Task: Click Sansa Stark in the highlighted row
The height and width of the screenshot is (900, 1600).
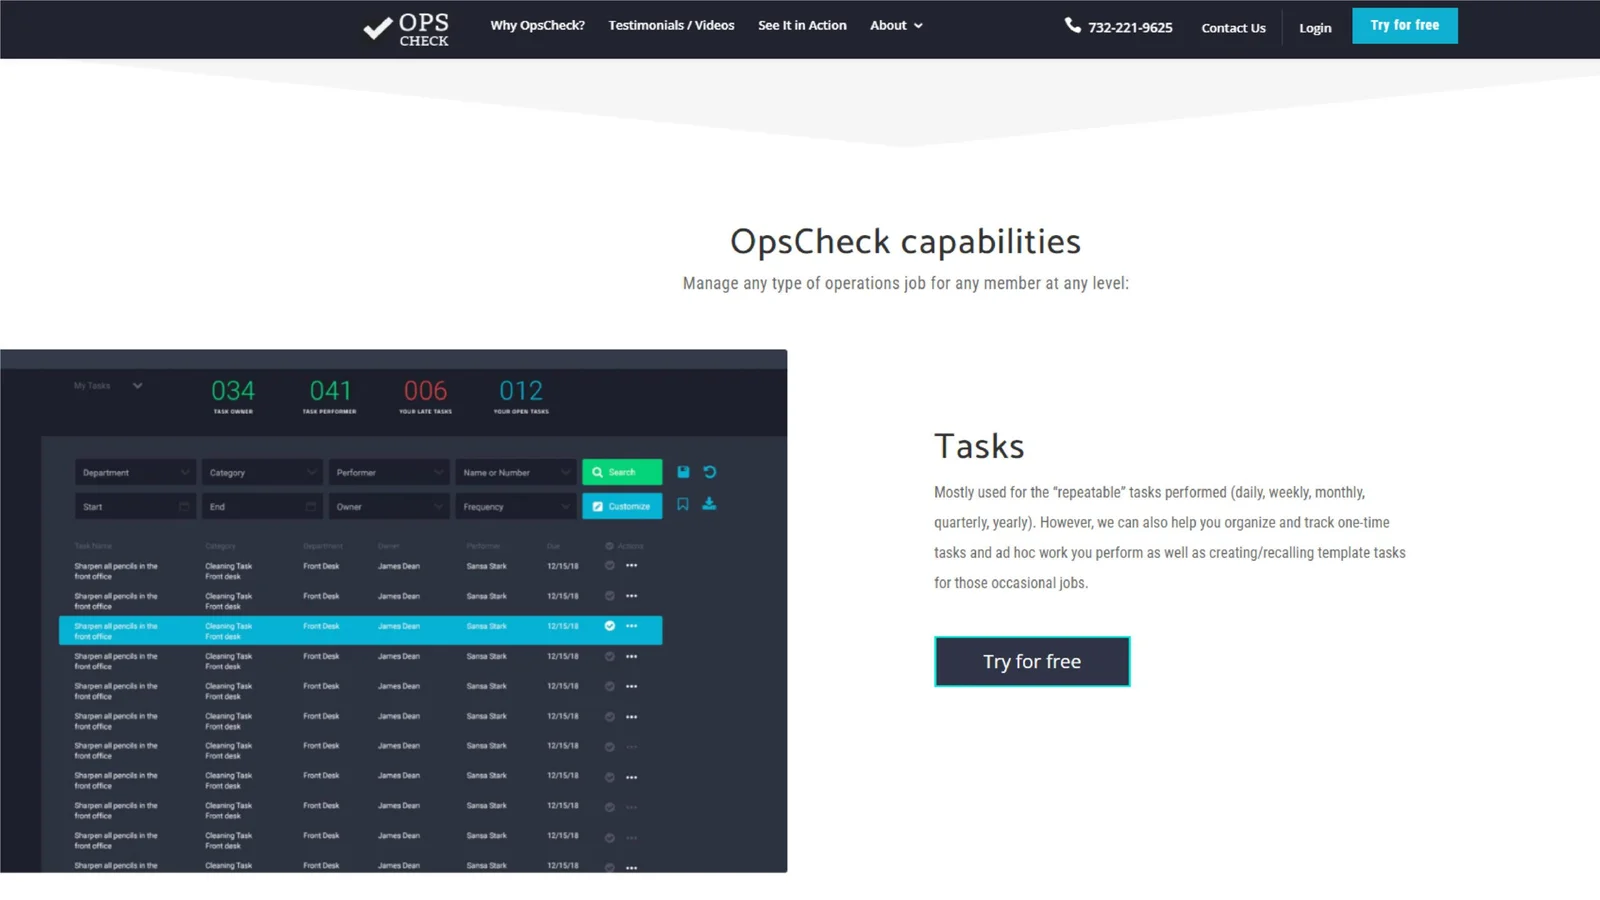Action: tap(487, 626)
